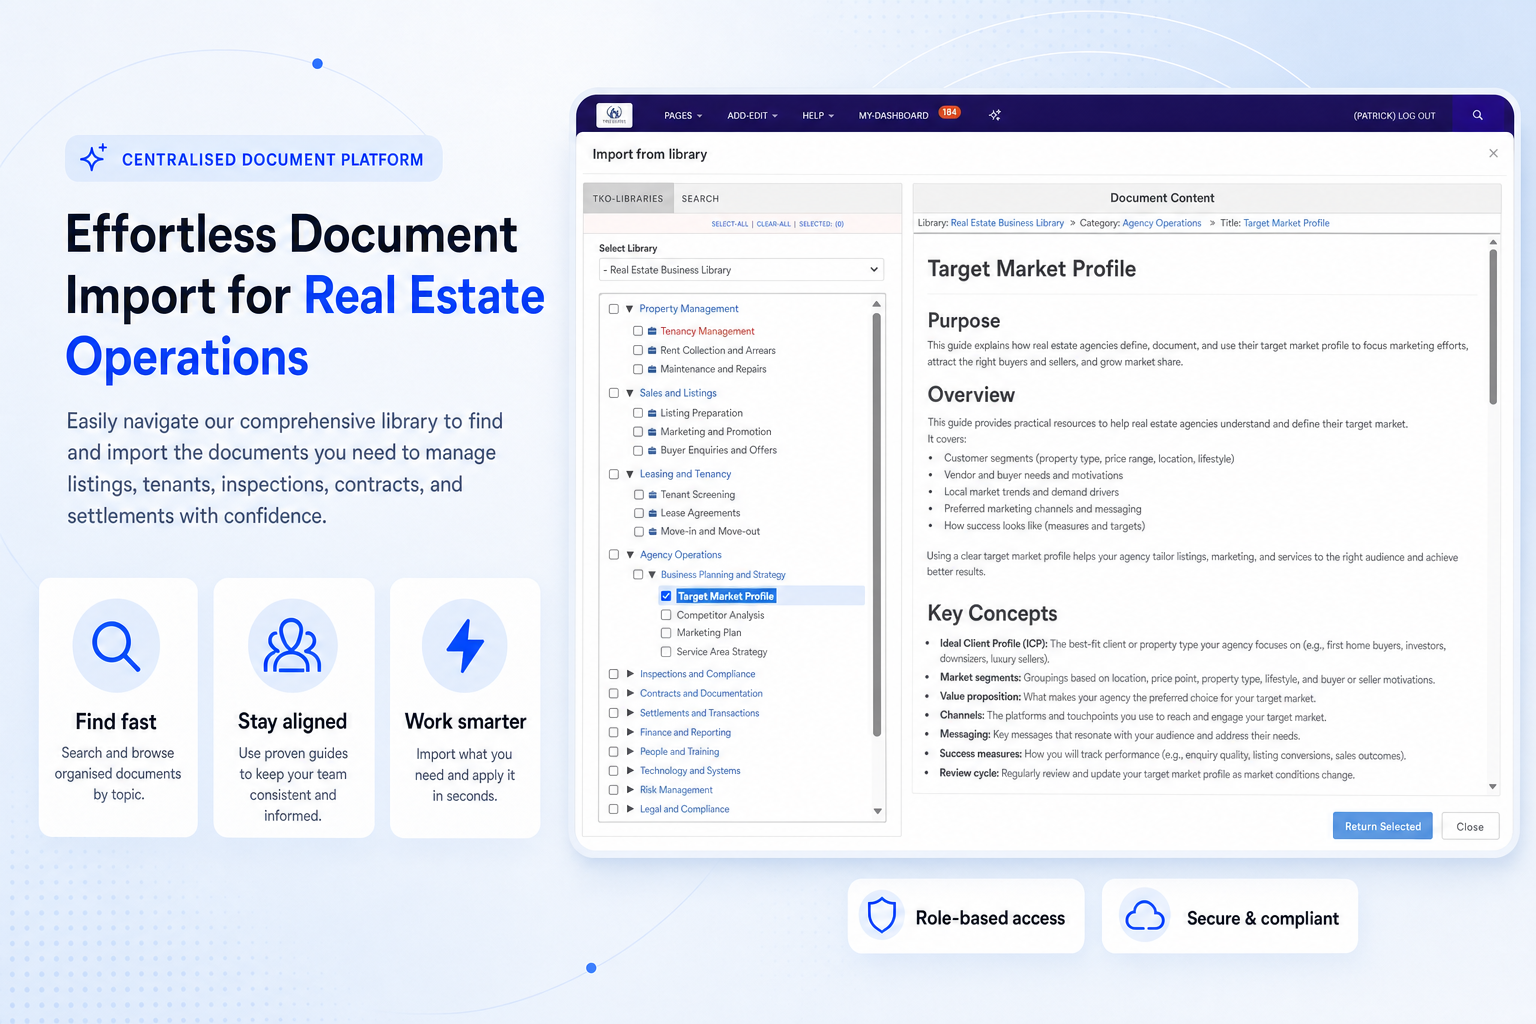Expand the Contracts and Documentation node

630,693
